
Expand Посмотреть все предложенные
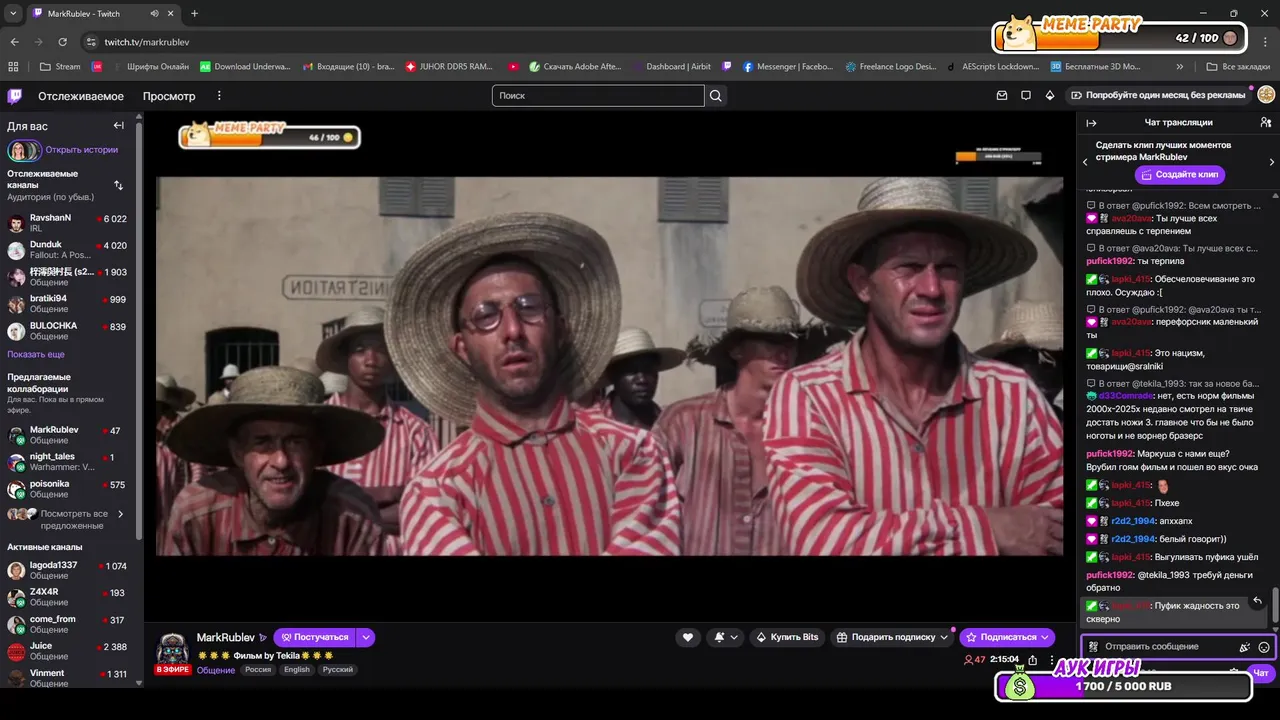tap(66, 519)
